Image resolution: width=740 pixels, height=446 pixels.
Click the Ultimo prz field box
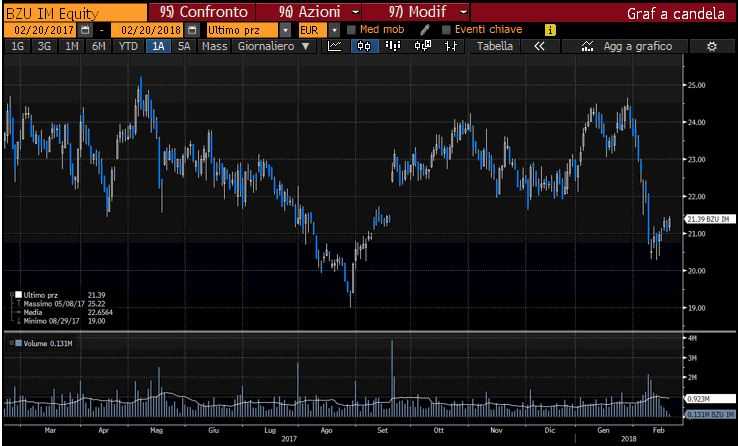click(242, 30)
